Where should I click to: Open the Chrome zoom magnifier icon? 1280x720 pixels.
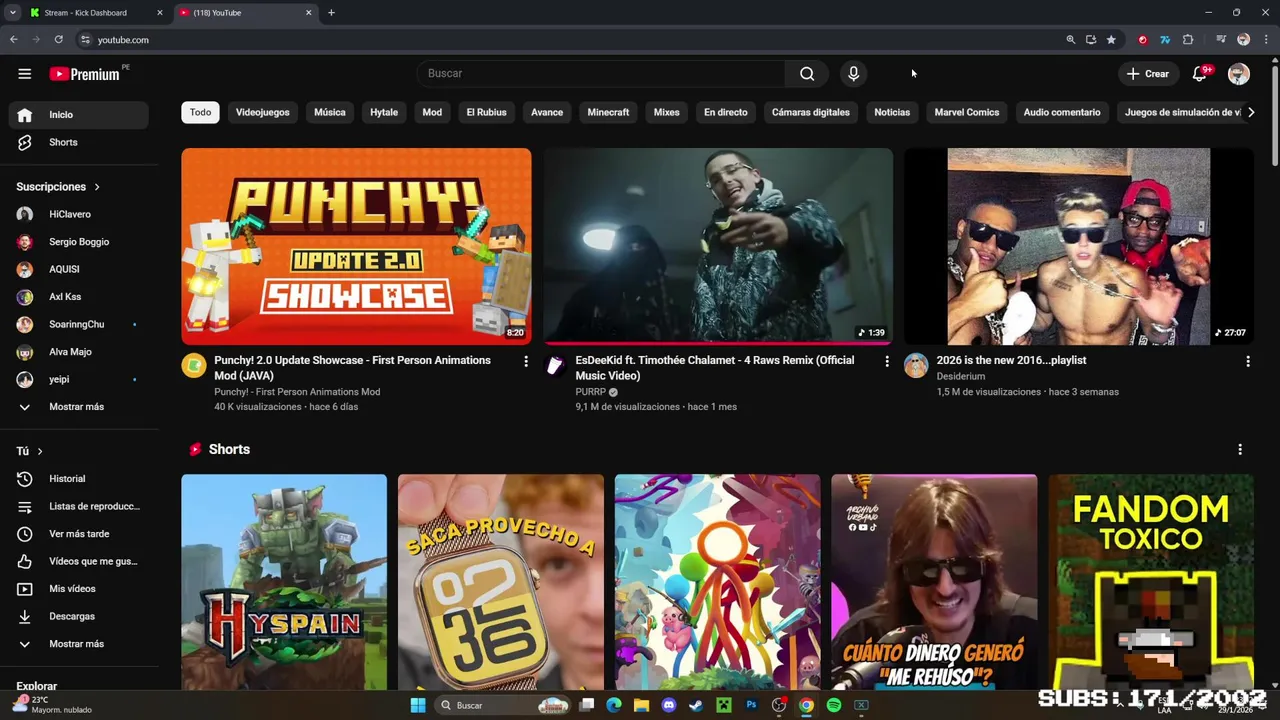tap(1070, 40)
